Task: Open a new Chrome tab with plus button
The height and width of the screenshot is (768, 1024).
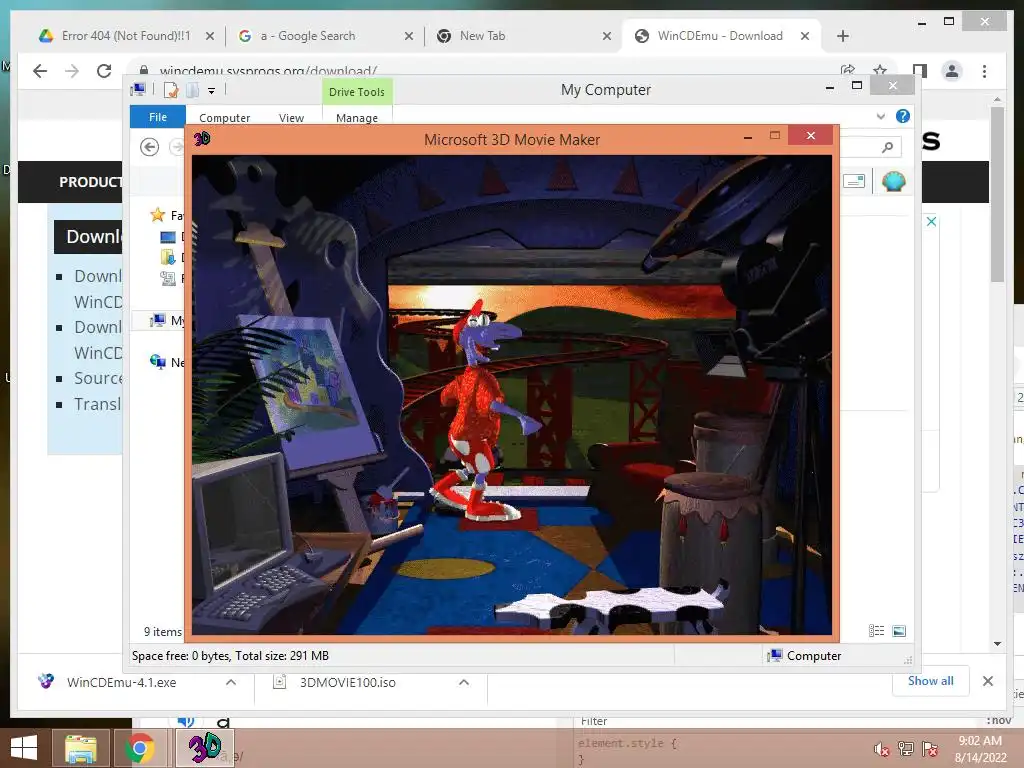Action: pyautogui.click(x=842, y=36)
